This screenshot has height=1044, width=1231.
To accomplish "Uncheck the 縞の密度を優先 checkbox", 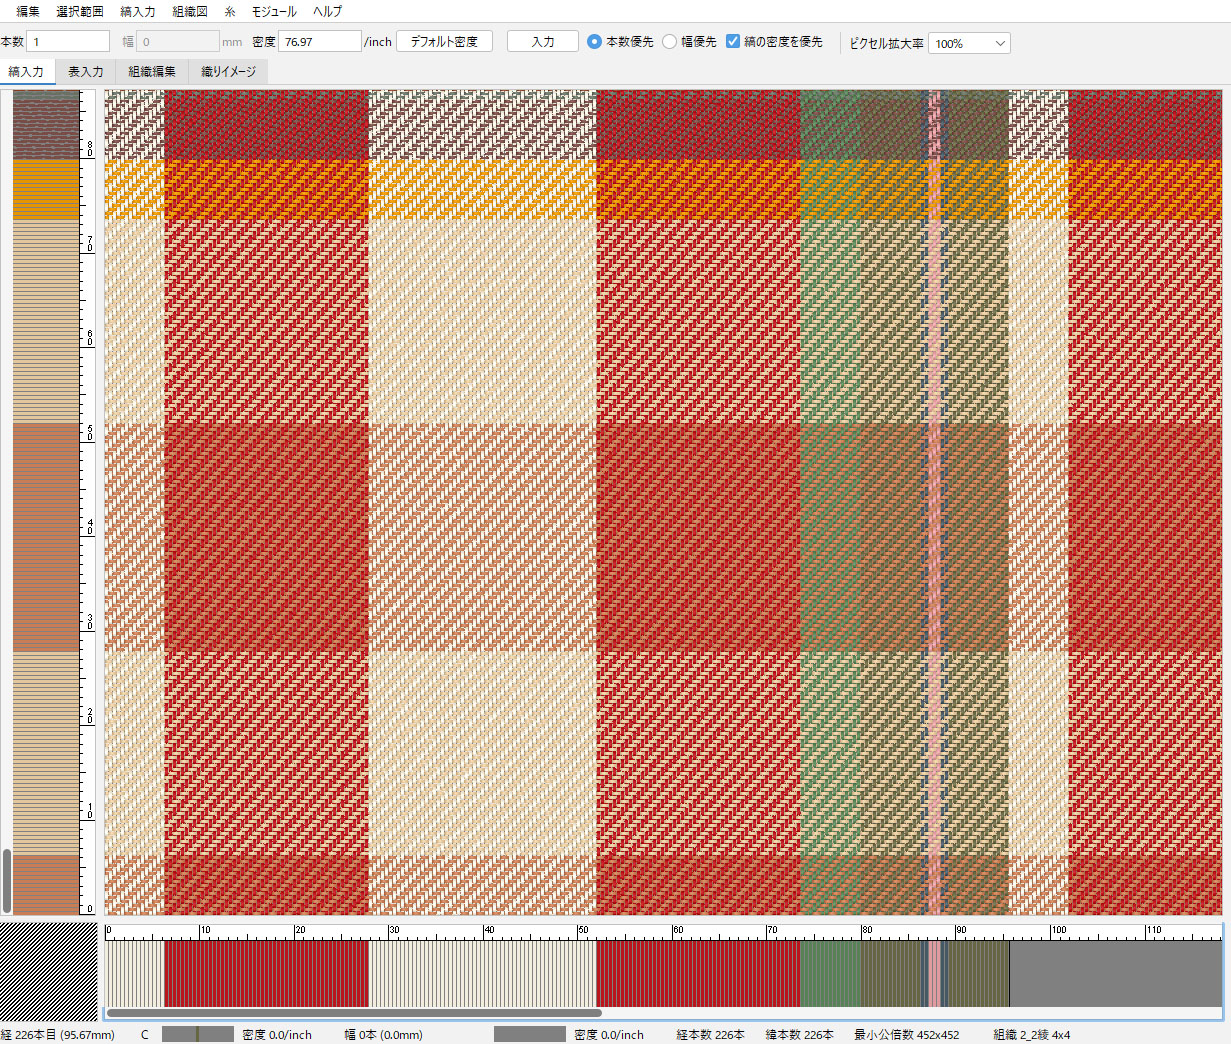I will [x=733, y=41].
